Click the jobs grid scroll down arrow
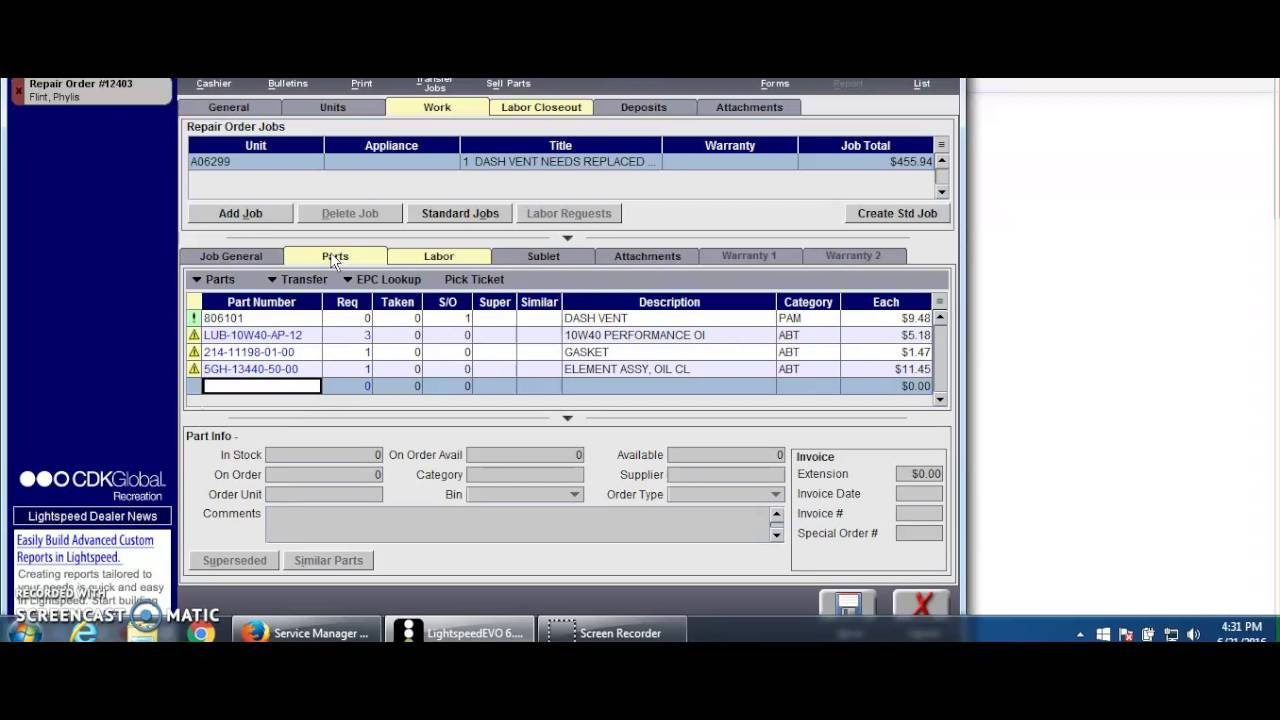 [x=941, y=191]
